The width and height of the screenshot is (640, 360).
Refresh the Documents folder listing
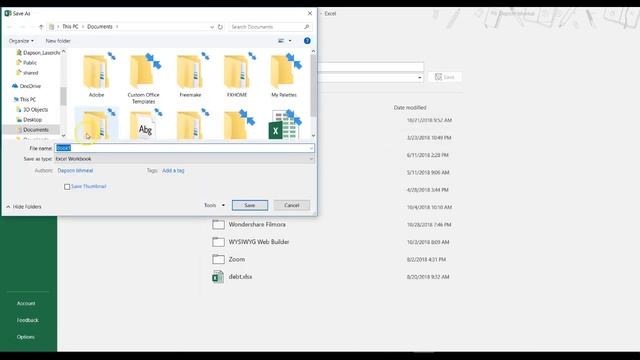[x=220, y=27]
